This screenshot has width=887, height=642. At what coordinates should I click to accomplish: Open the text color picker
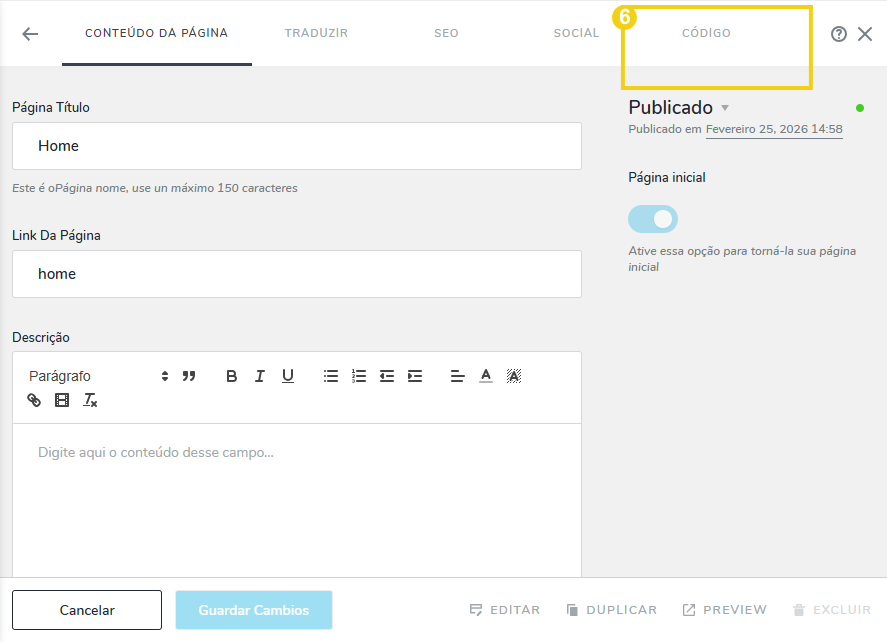pyautogui.click(x=485, y=376)
